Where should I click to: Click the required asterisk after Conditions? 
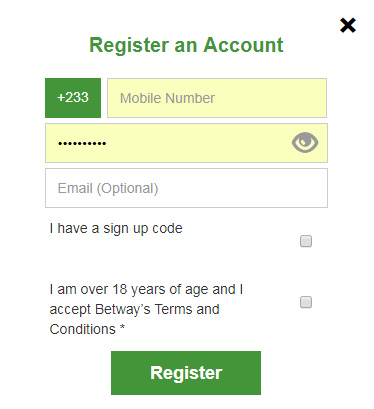click(x=122, y=327)
